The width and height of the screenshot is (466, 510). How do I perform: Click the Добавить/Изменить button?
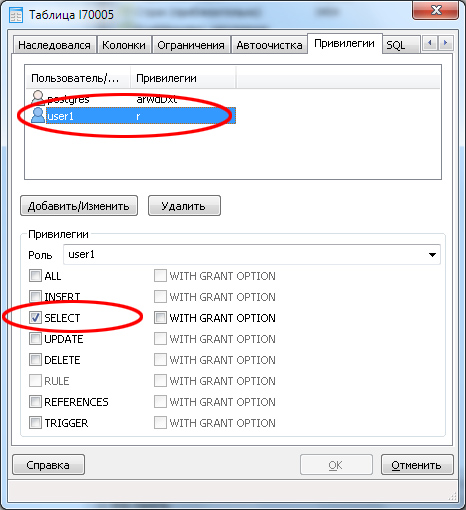click(79, 206)
